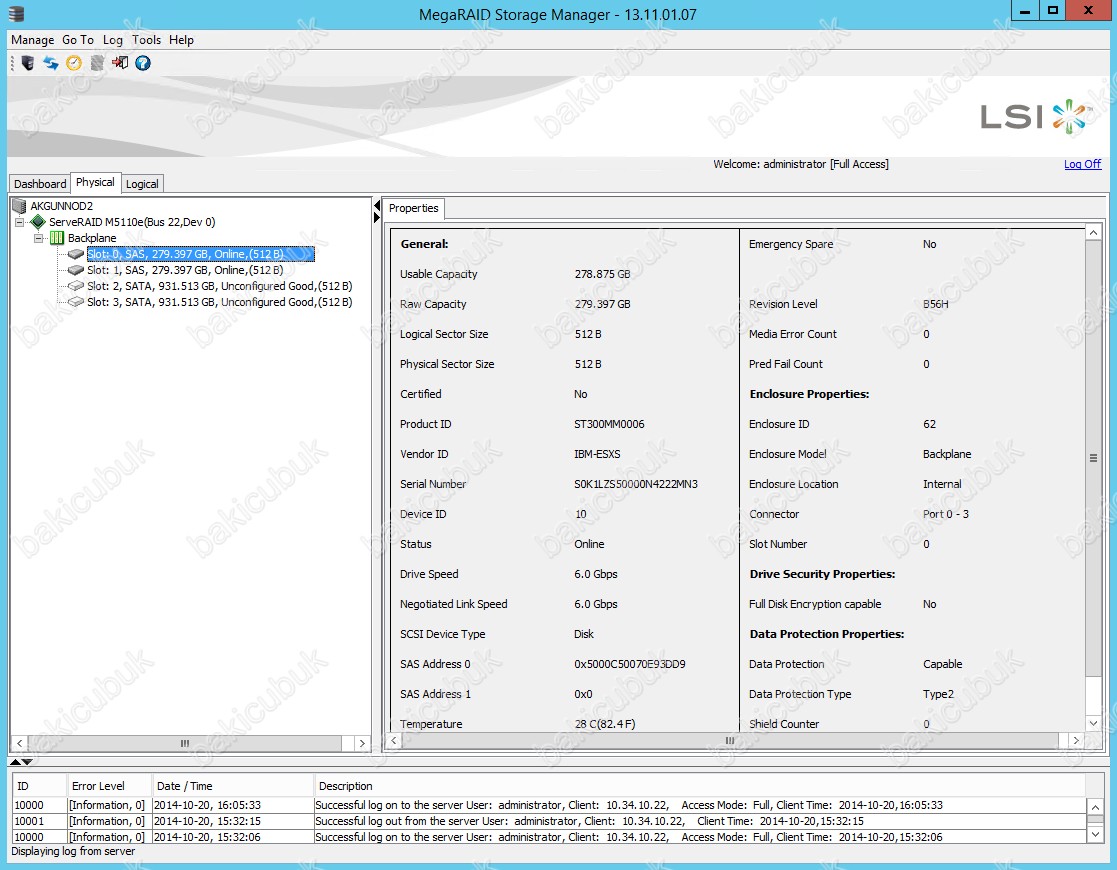Select the log entry timed 15:32:06

point(549,837)
